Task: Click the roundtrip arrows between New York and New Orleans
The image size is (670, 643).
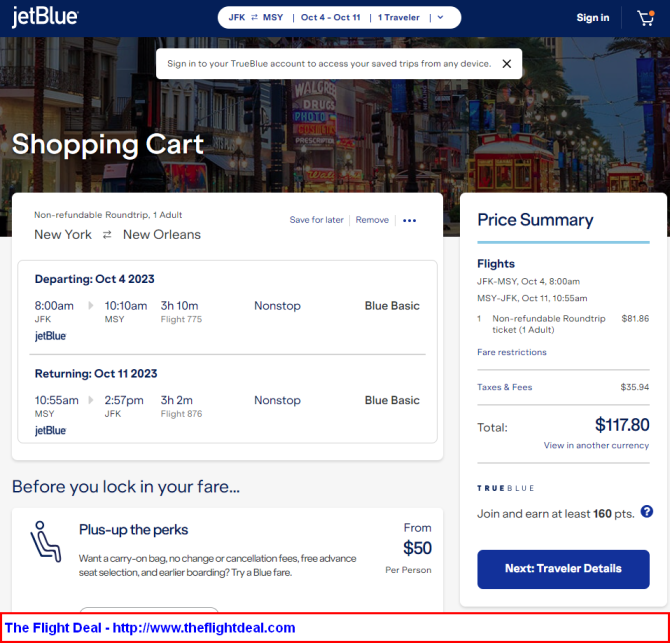Action: coord(107,235)
